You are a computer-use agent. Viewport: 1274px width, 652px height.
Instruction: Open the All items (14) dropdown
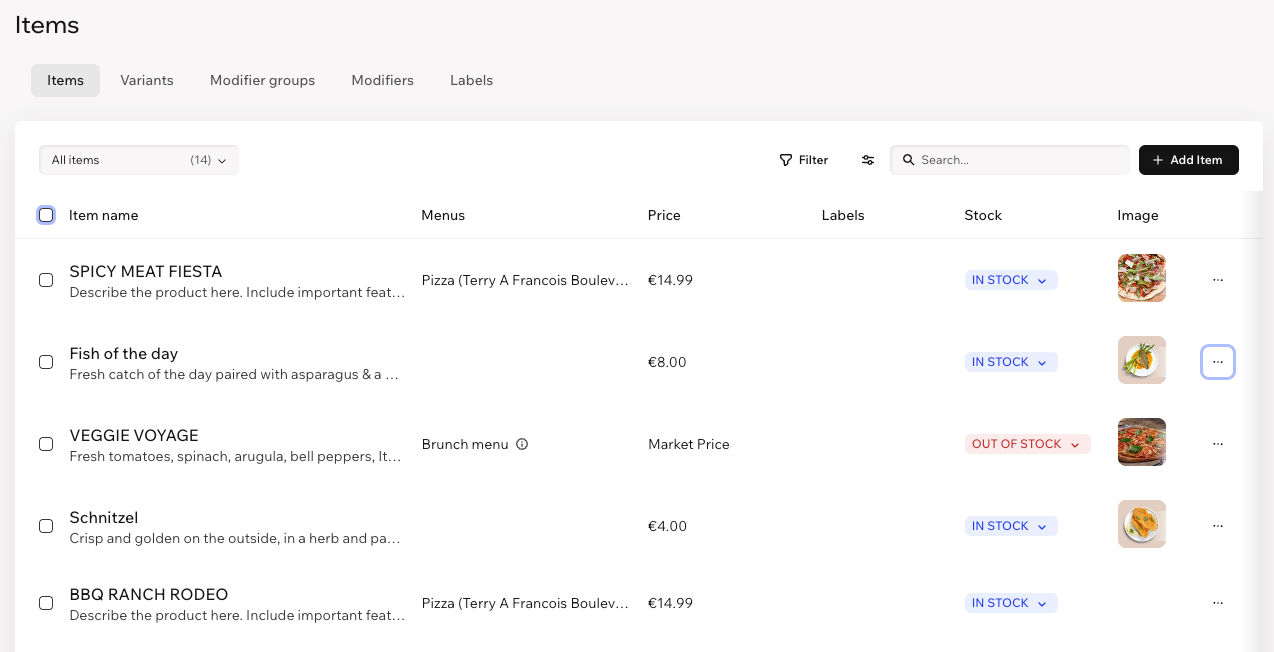tap(139, 160)
